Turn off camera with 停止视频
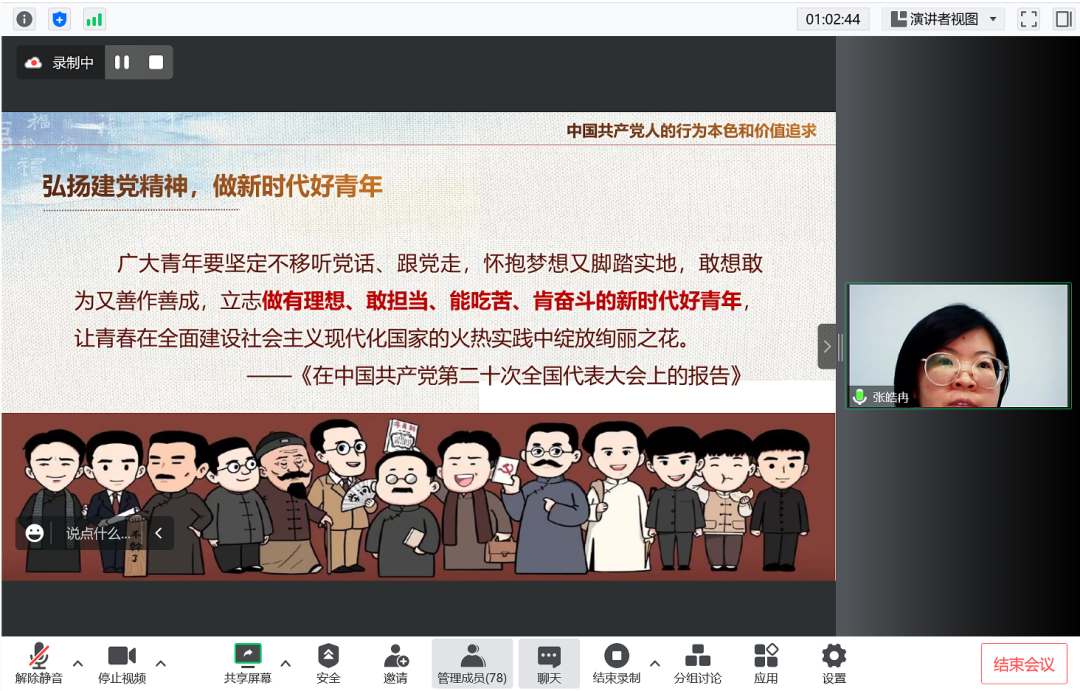The width and height of the screenshot is (1080, 691). point(122,663)
